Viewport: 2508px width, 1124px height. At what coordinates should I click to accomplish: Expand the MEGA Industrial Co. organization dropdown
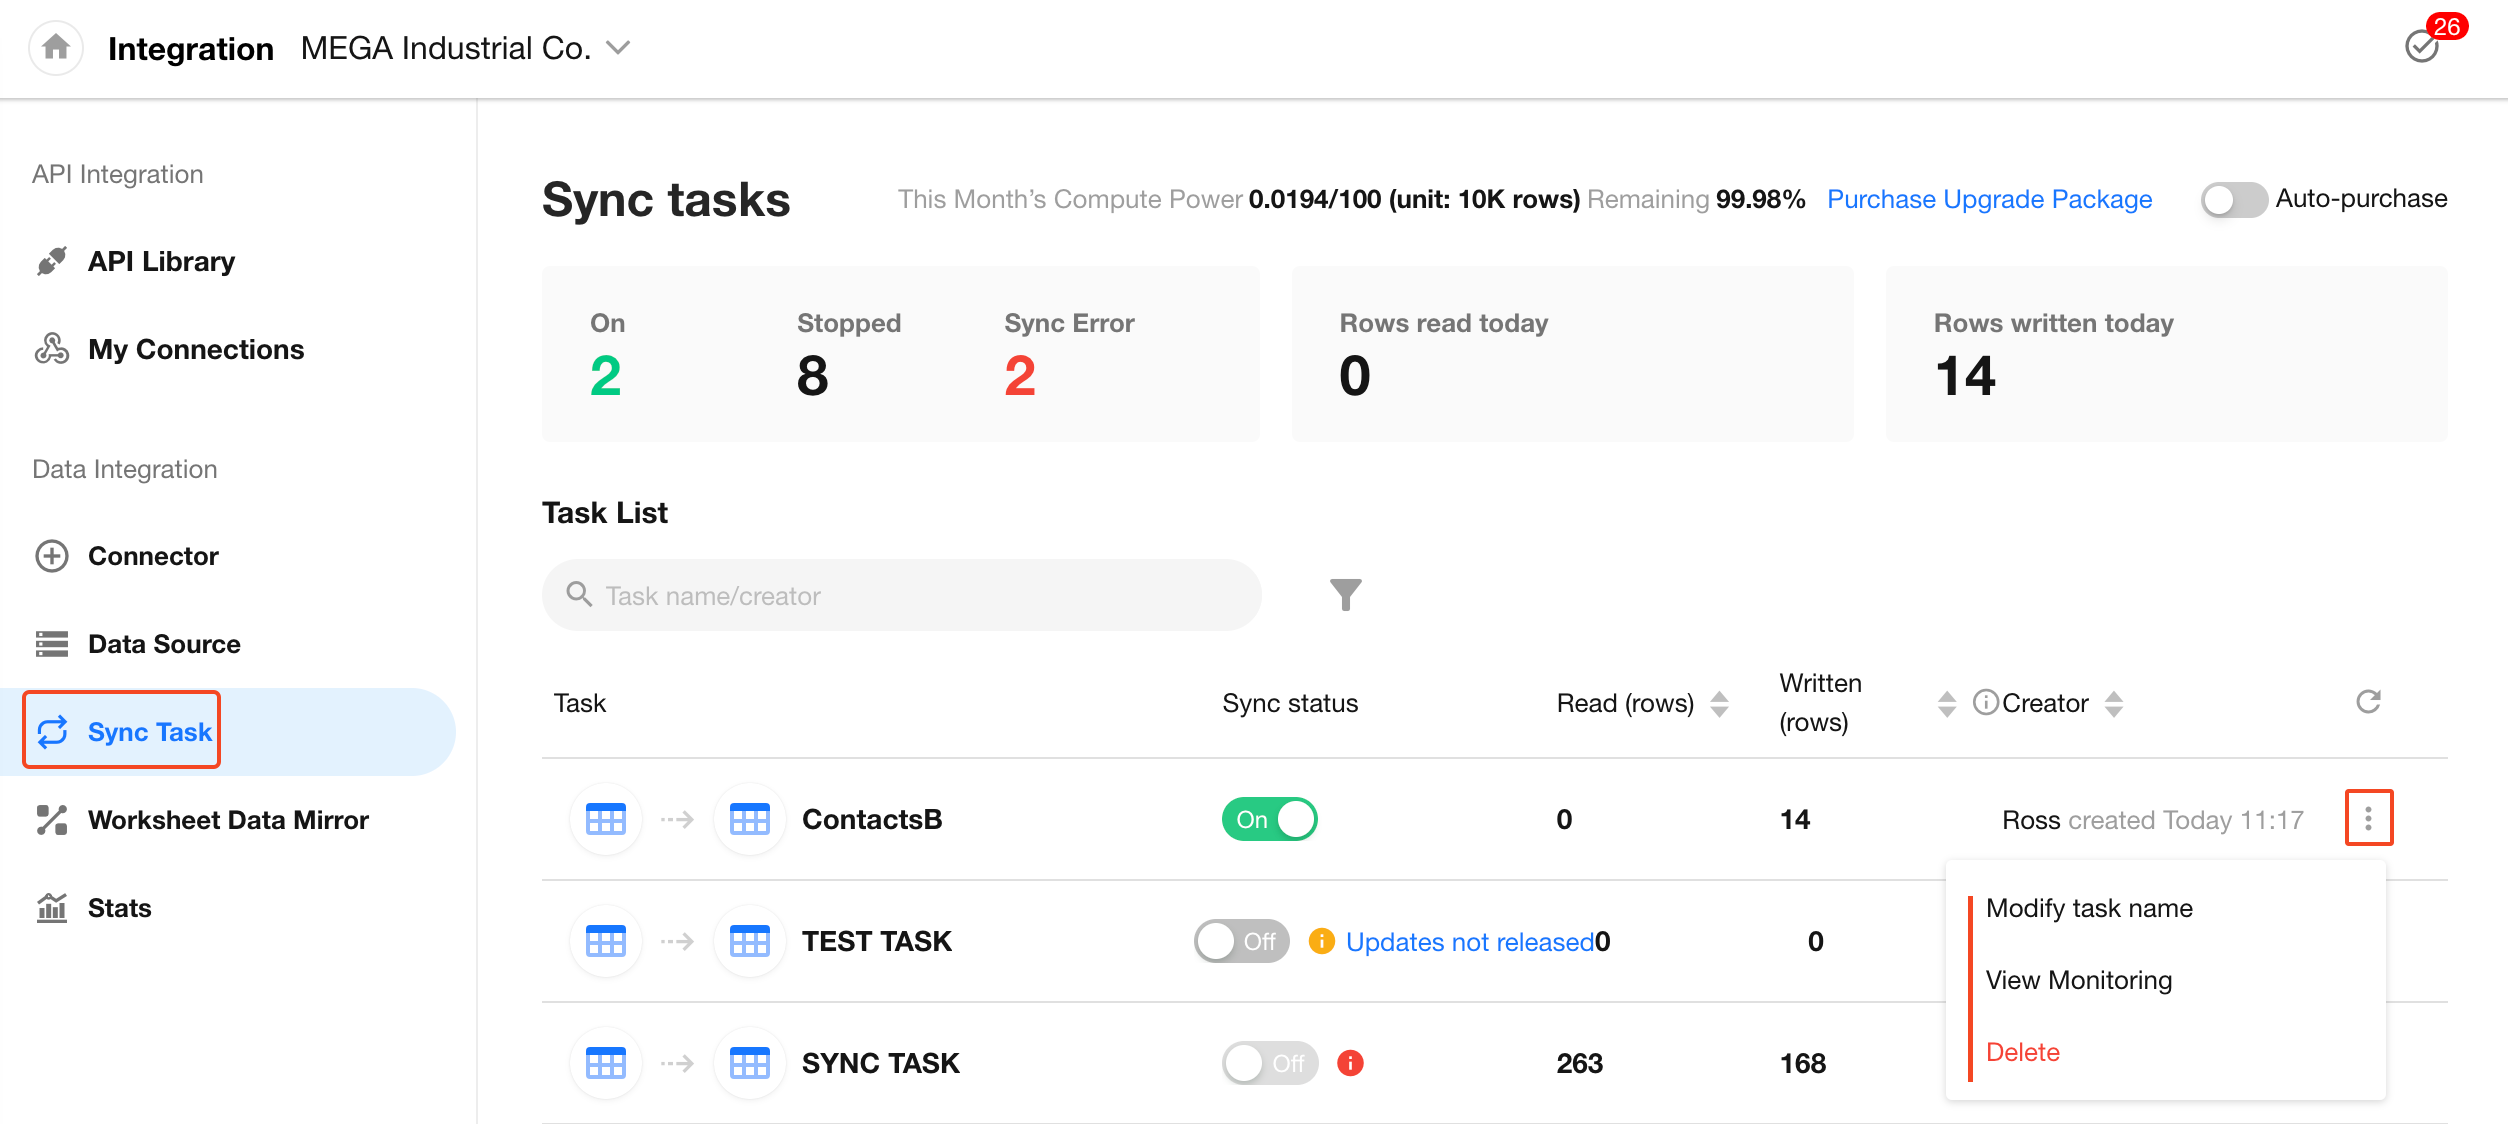click(x=619, y=48)
